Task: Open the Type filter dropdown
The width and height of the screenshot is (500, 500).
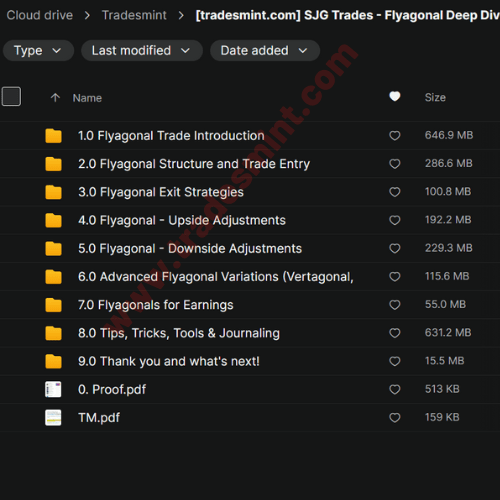Action: (38, 51)
